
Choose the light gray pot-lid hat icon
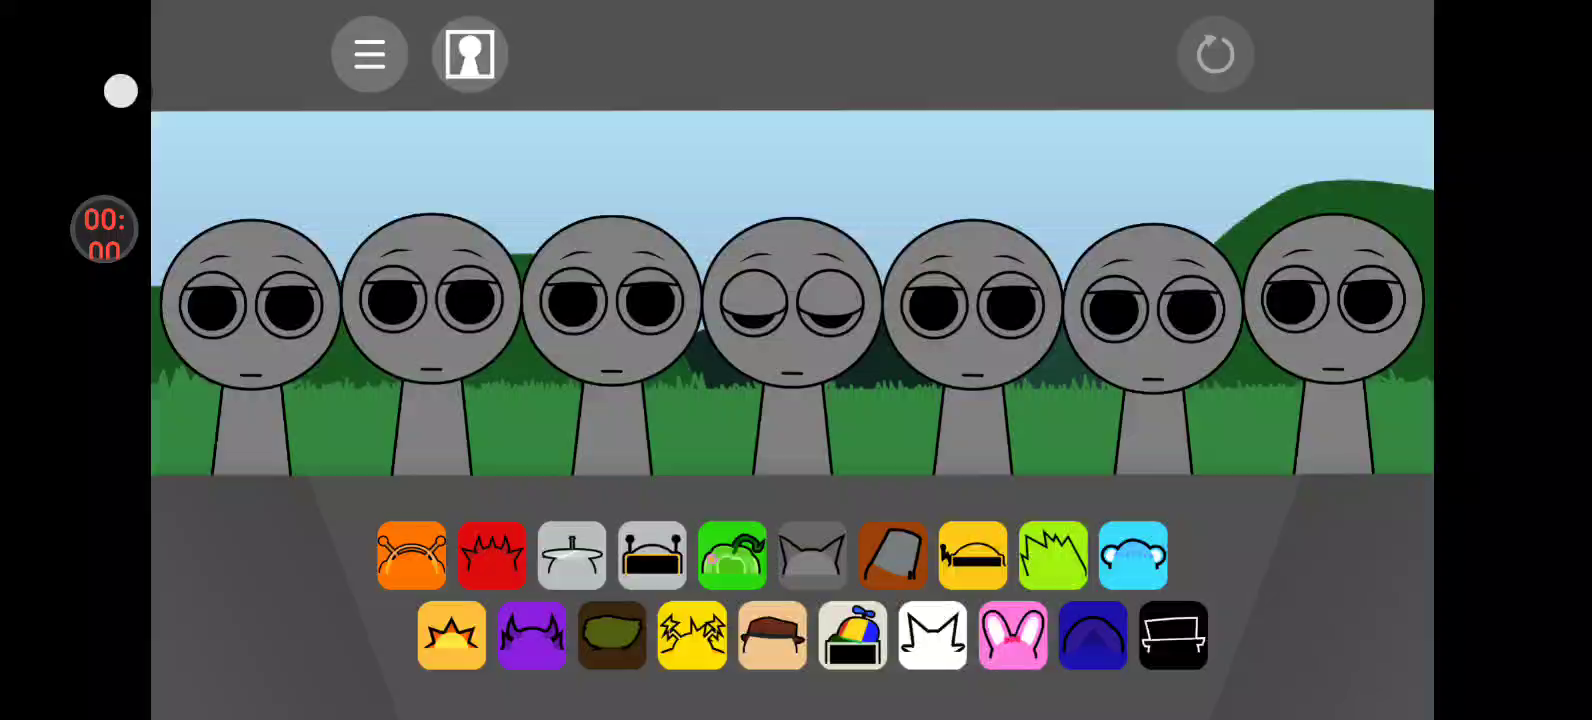(x=572, y=555)
